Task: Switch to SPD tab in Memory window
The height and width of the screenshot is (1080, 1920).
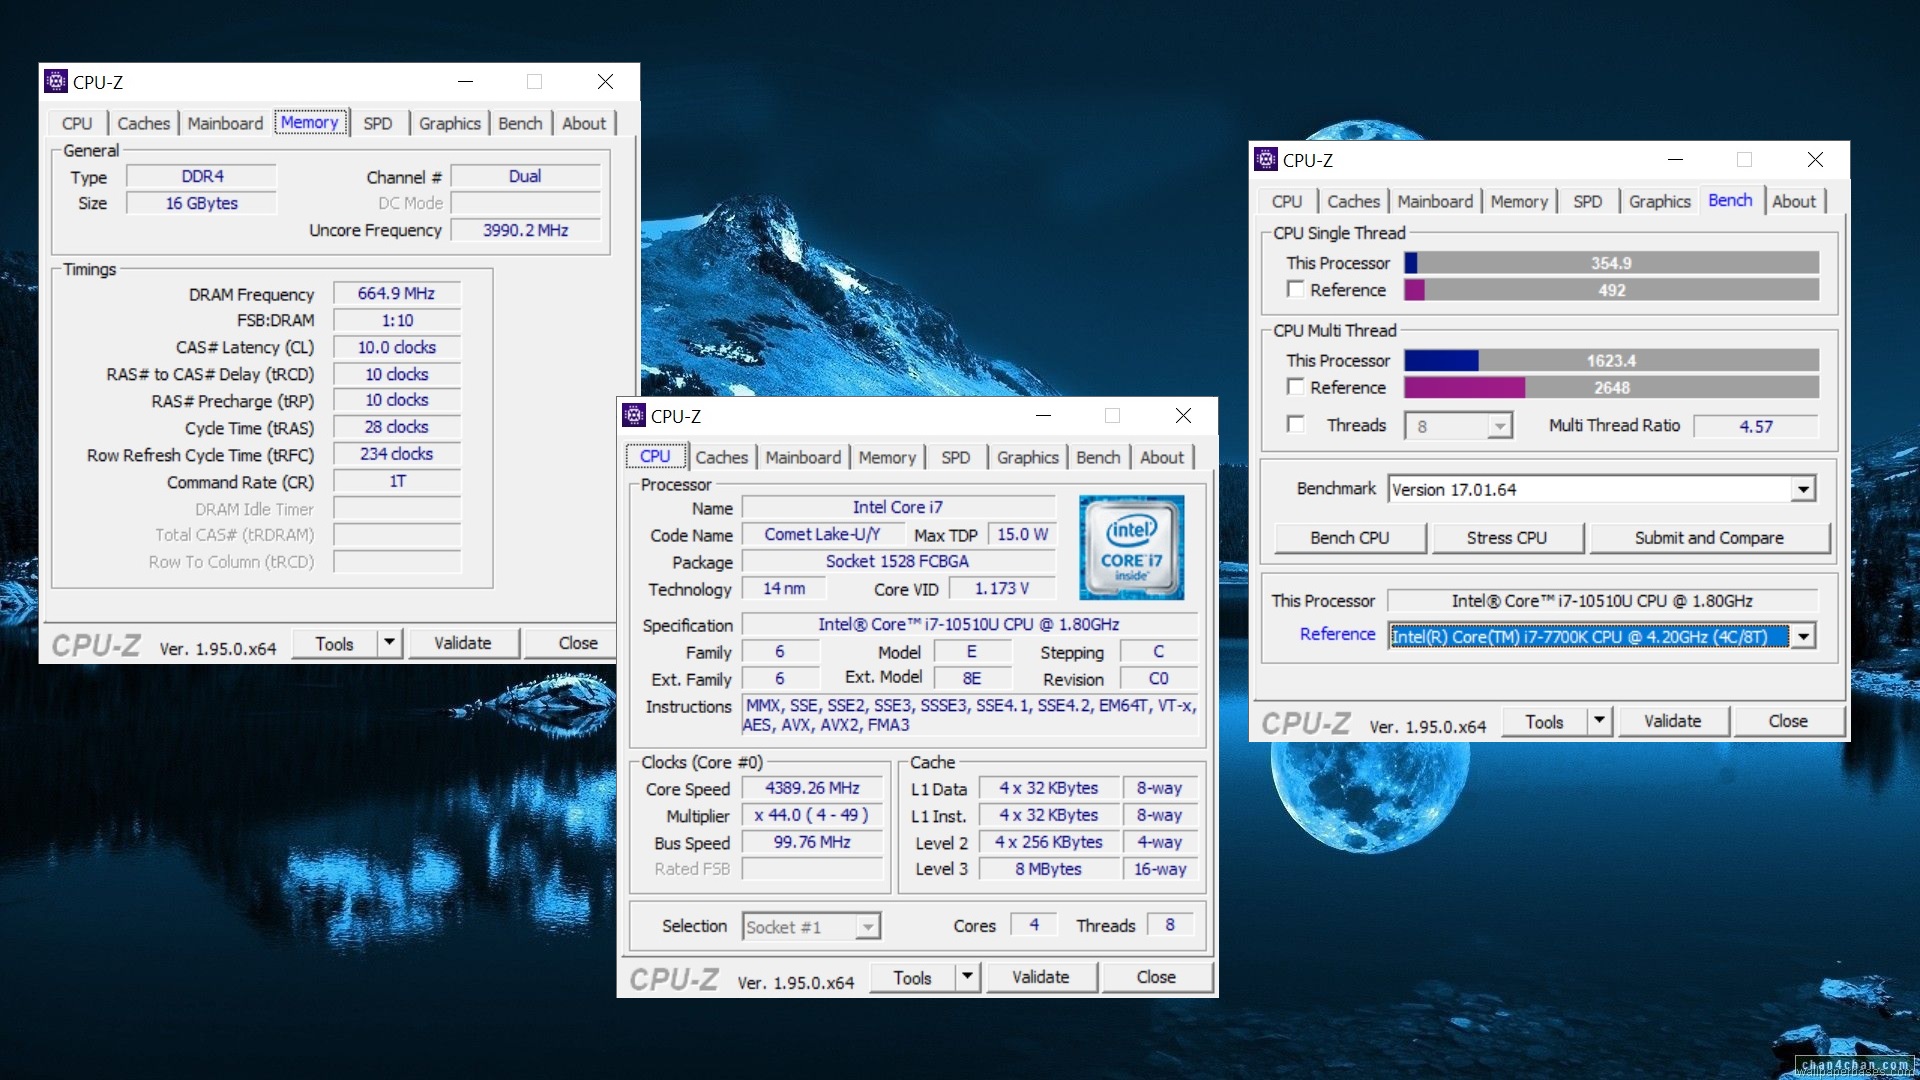Action: click(377, 123)
